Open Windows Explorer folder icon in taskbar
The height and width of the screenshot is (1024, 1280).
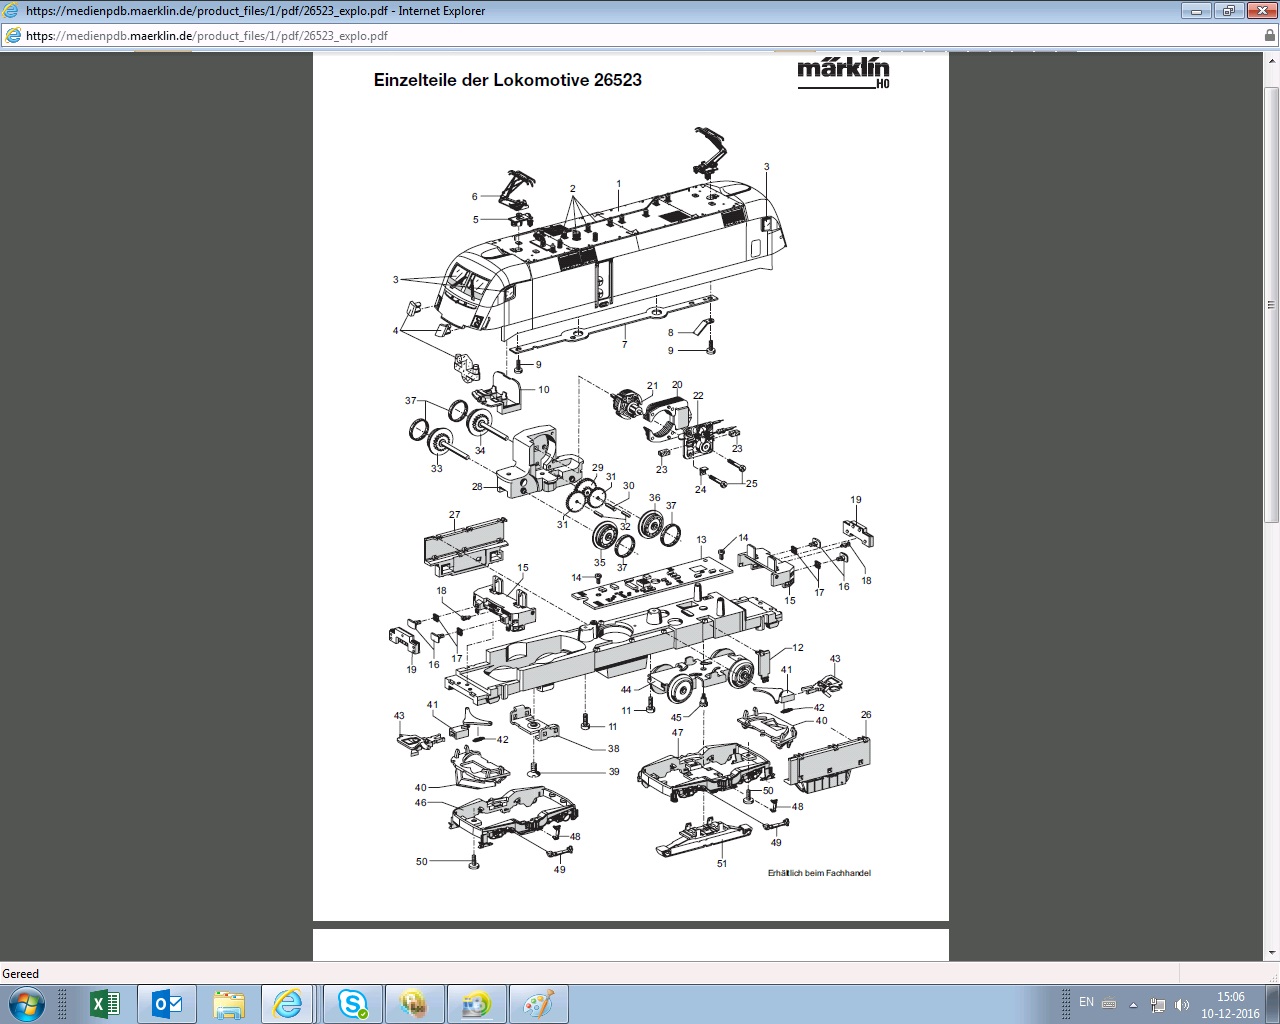pos(228,1004)
